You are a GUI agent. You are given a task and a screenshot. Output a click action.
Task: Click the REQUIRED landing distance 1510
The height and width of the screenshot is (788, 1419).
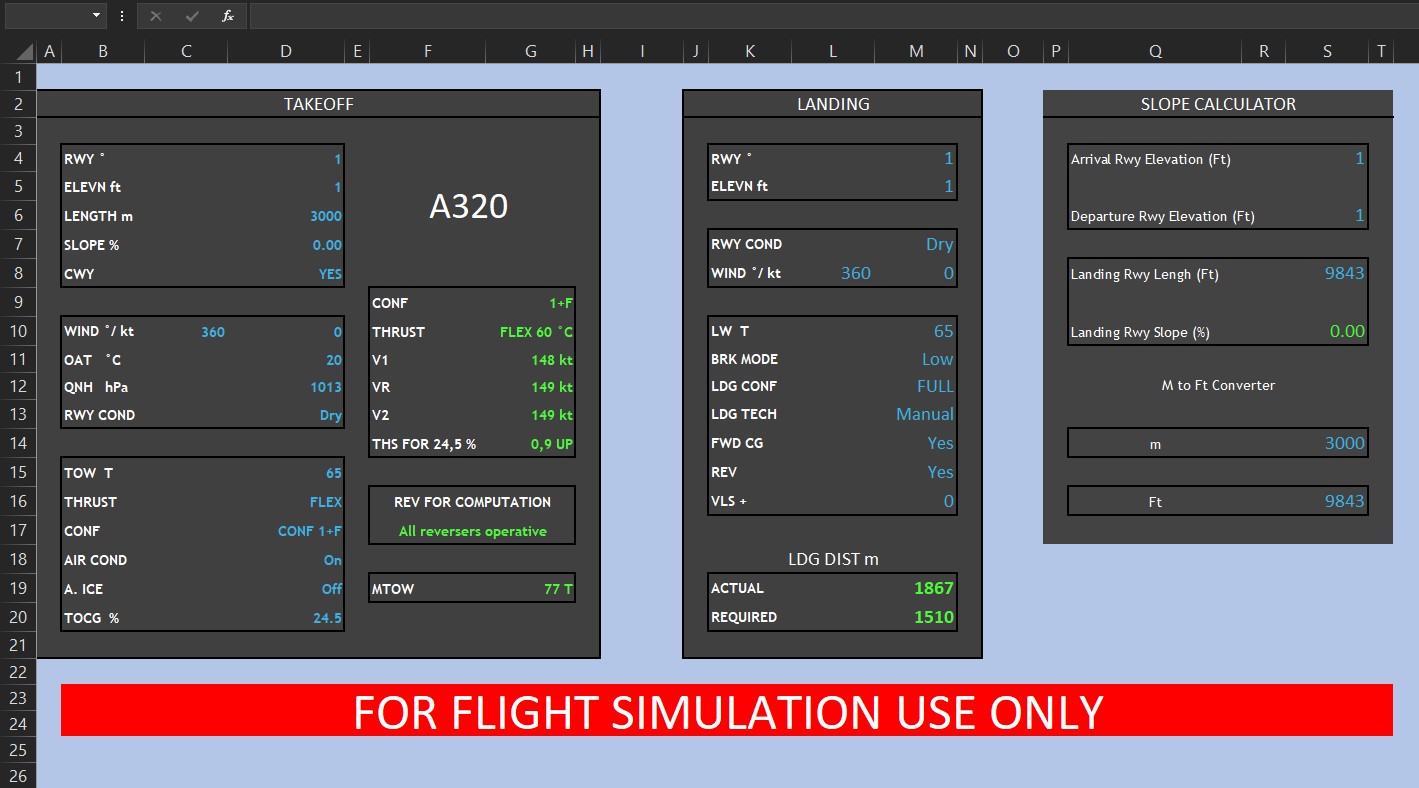click(934, 617)
